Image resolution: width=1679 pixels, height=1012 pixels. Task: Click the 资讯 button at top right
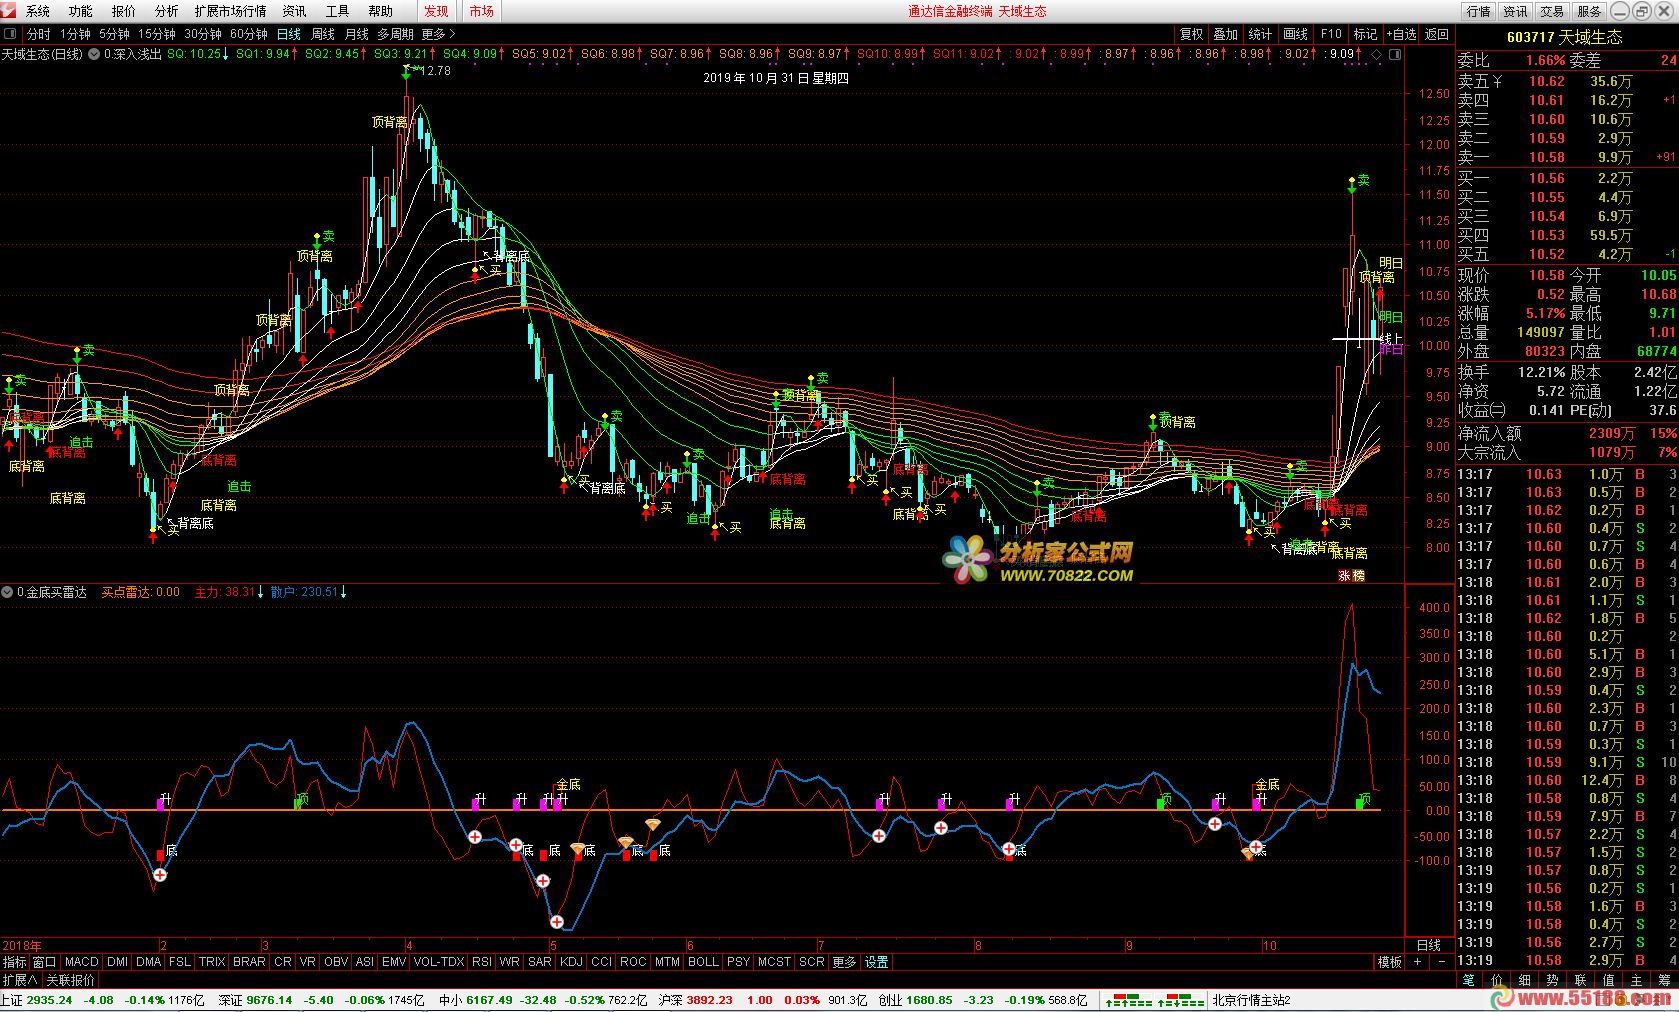[x=1515, y=11]
